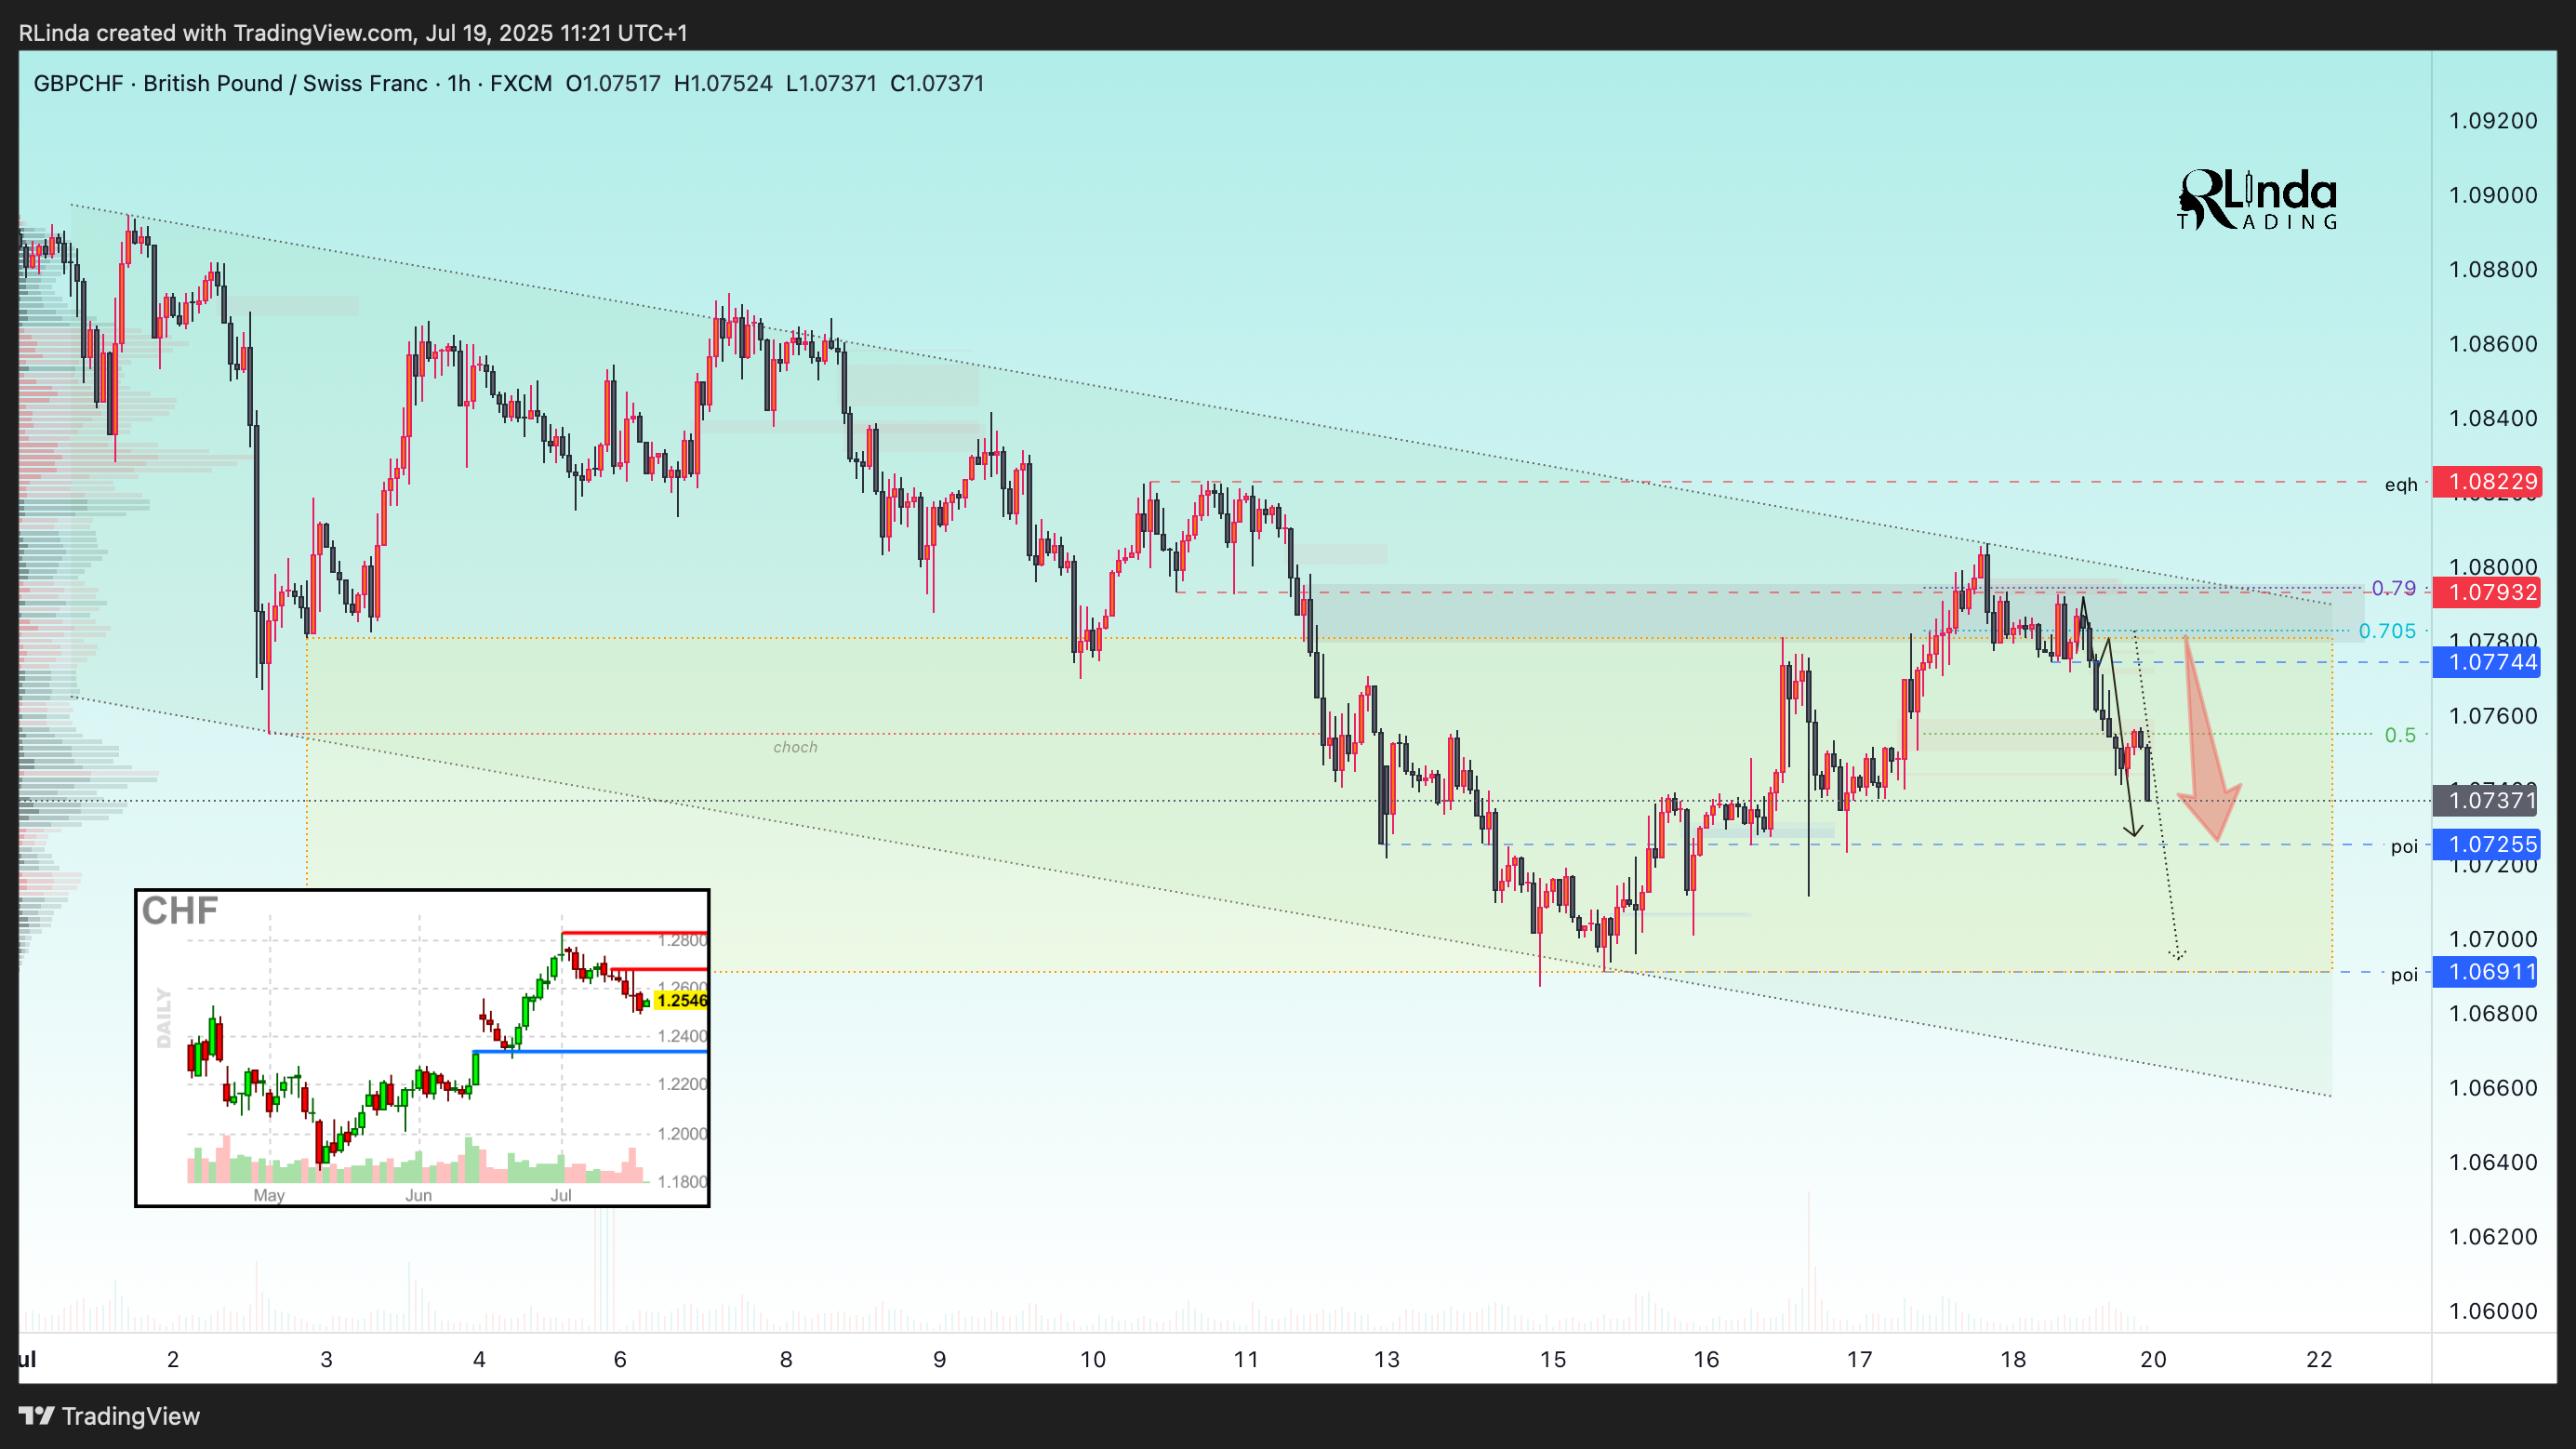Viewport: 2576px width, 1449px height.
Task: Click 1.1800 on the CHF inset scale
Action: pyautogui.click(x=682, y=1182)
